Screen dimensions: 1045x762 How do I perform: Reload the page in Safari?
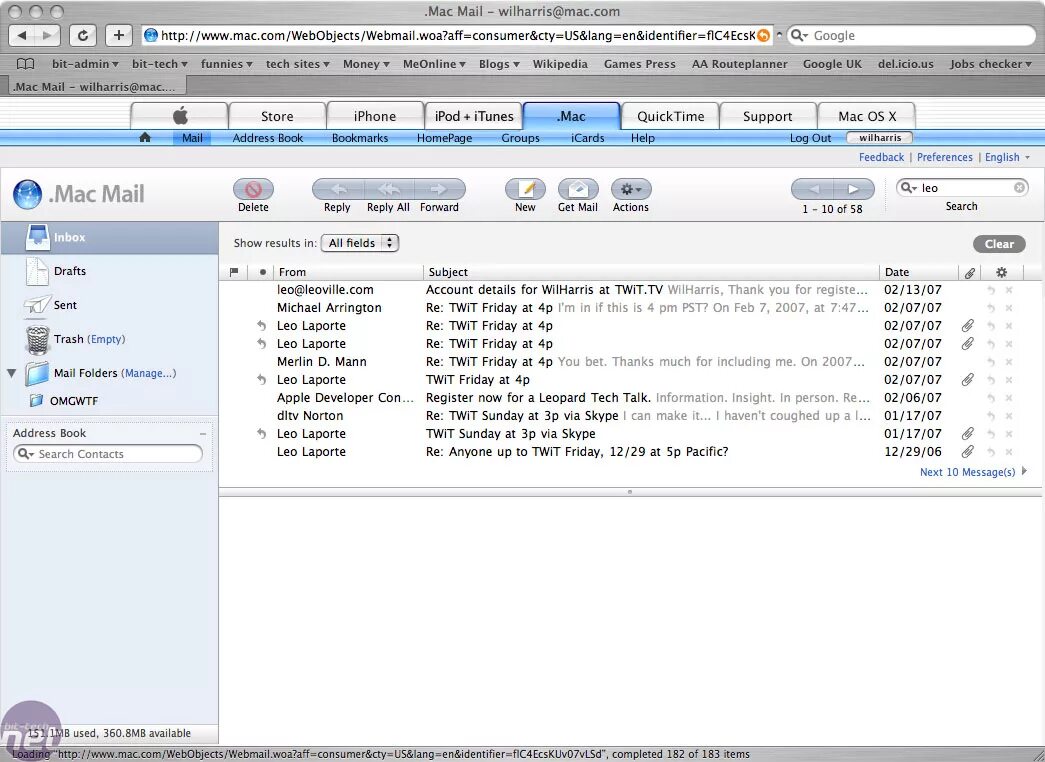pyautogui.click(x=83, y=35)
